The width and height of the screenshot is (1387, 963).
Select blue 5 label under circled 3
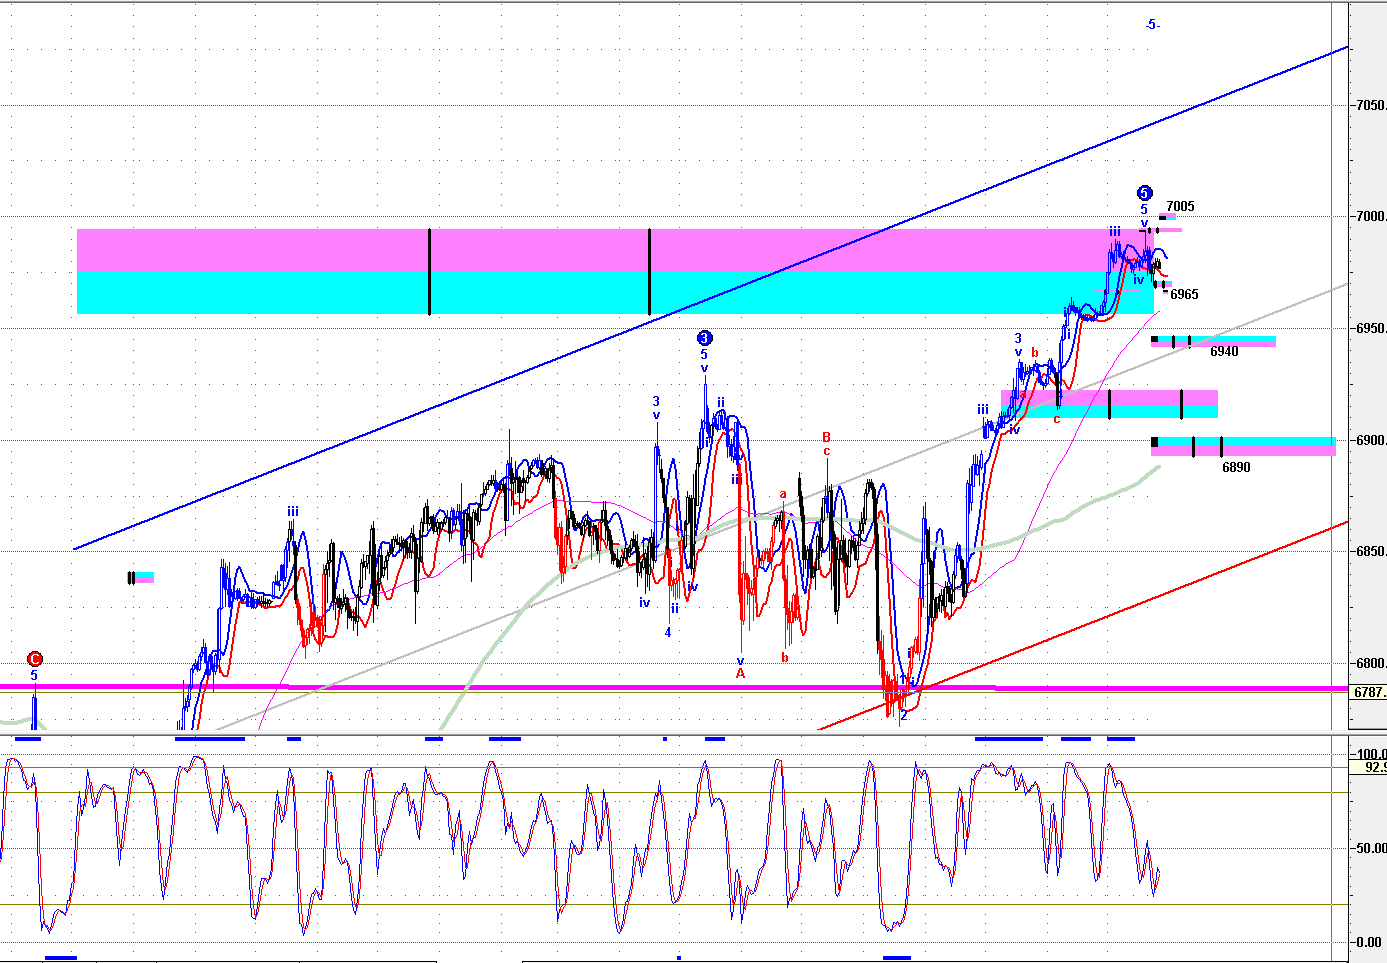pyautogui.click(x=704, y=354)
